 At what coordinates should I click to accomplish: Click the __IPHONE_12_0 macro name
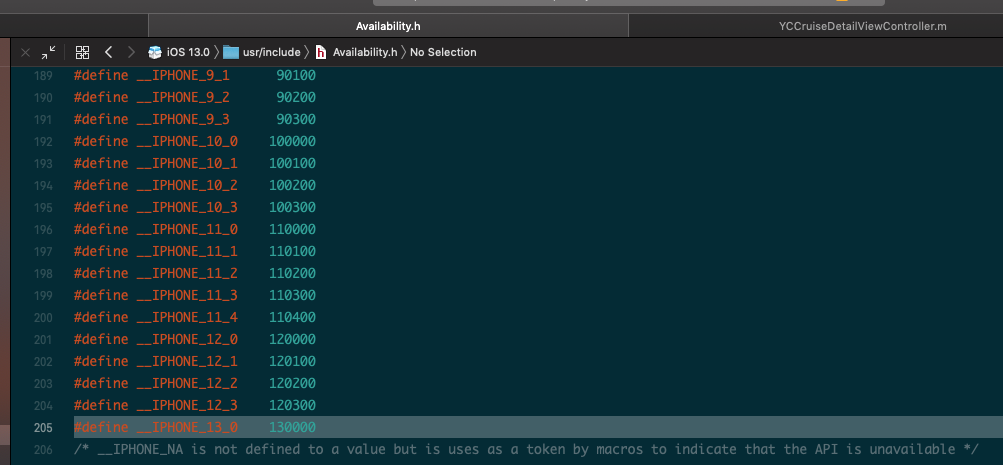click(x=187, y=339)
